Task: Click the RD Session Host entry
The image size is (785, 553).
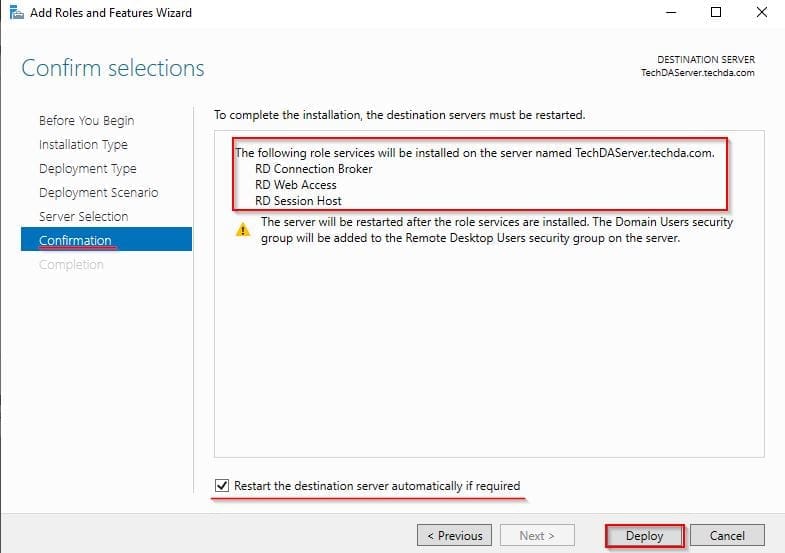Action: click(x=298, y=201)
